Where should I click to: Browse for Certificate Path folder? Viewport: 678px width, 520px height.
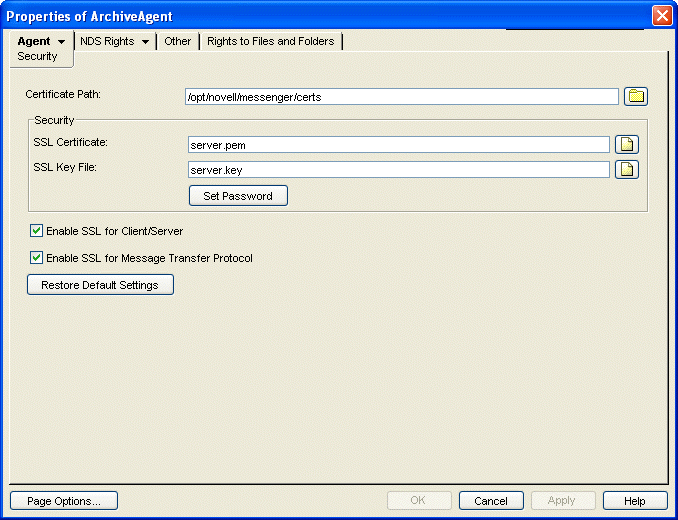pos(636,96)
